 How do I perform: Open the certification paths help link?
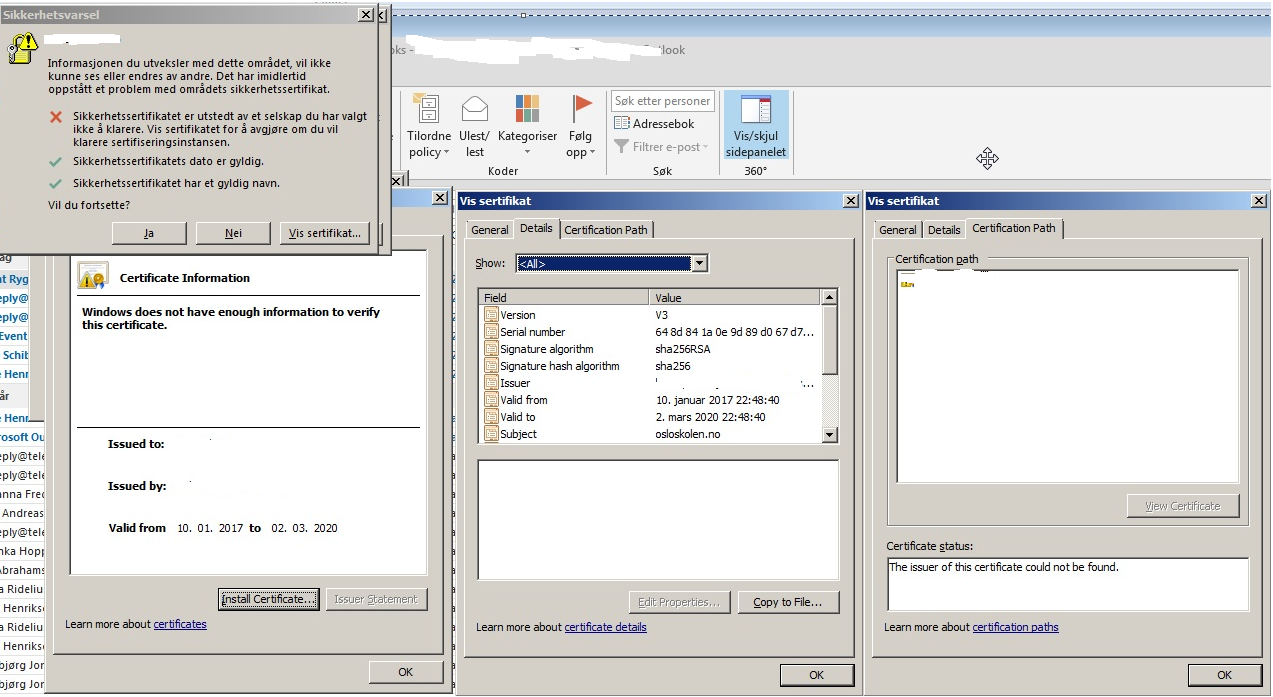coord(1015,627)
